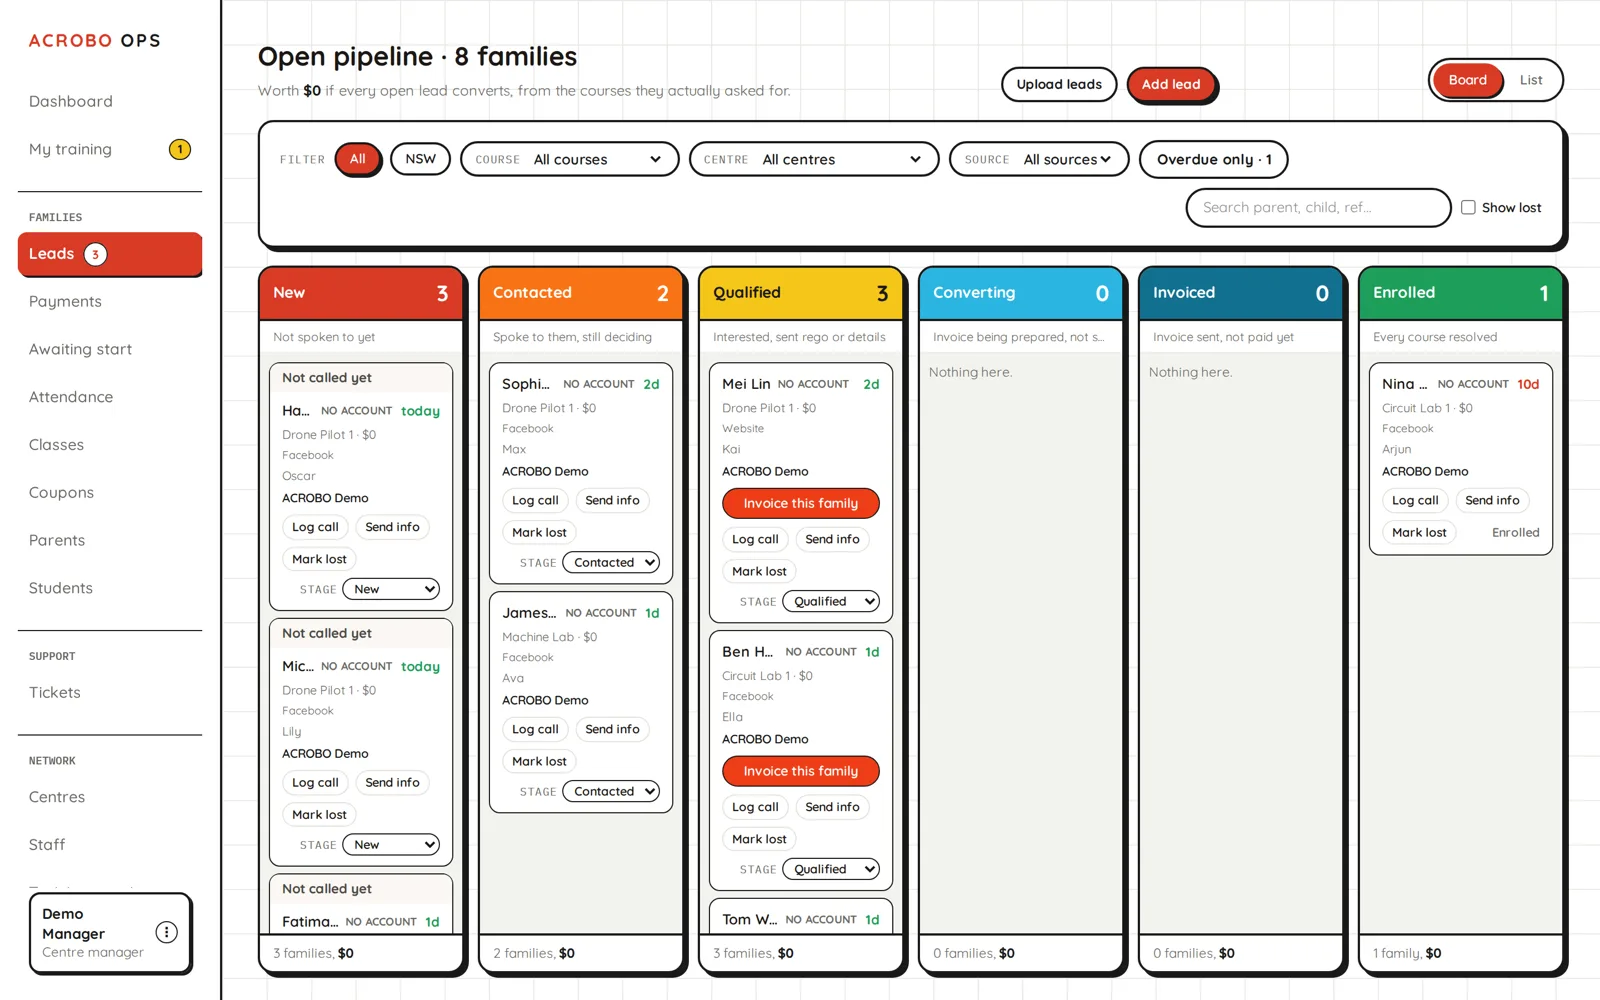Open the Leads sidebar item
The height and width of the screenshot is (1000, 1600).
tap(110, 254)
